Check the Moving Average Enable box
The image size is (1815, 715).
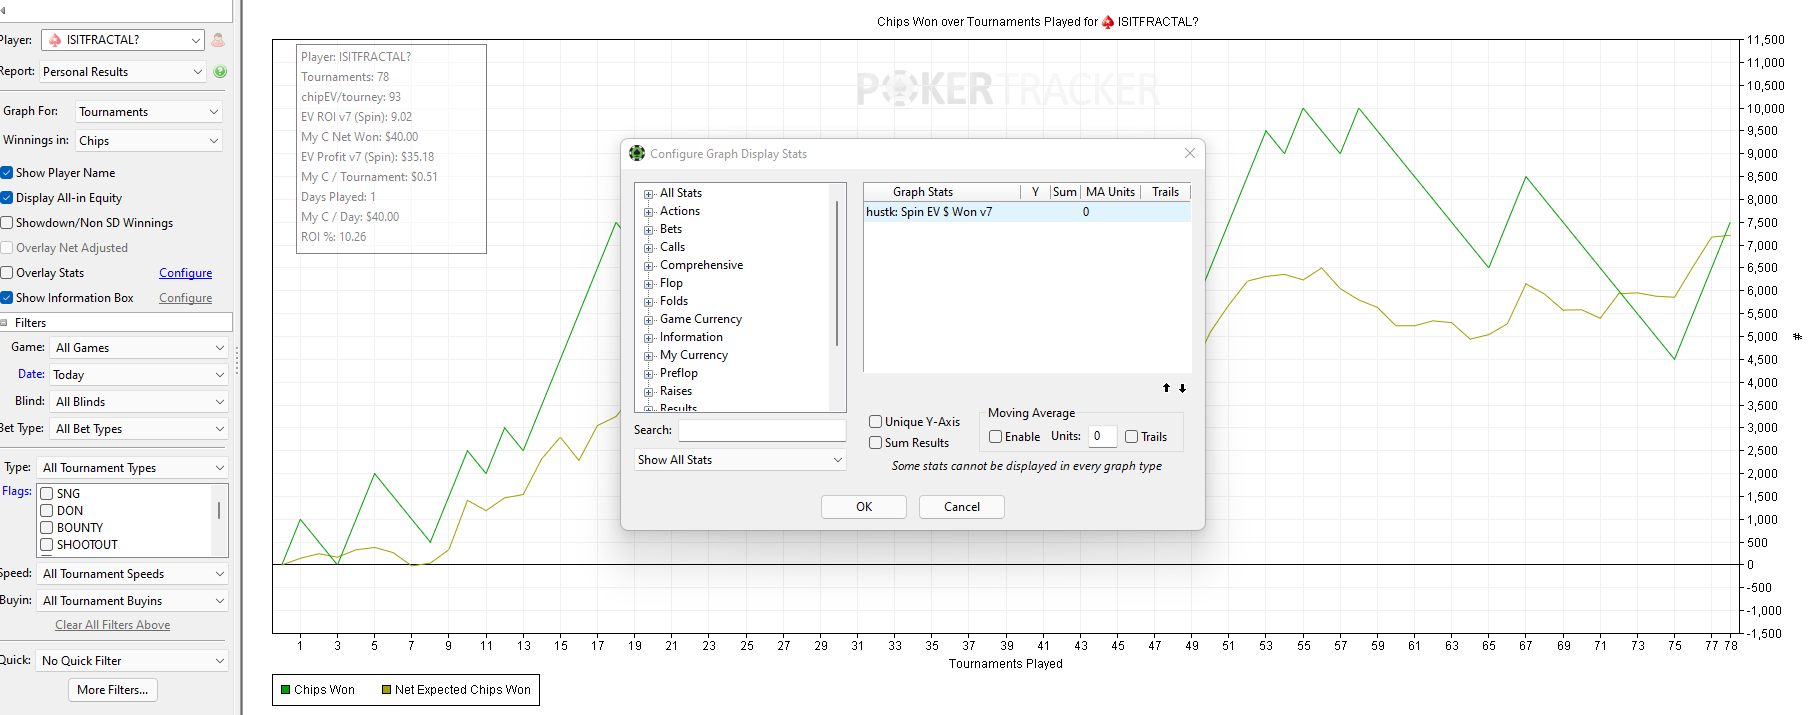tap(995, 437)
